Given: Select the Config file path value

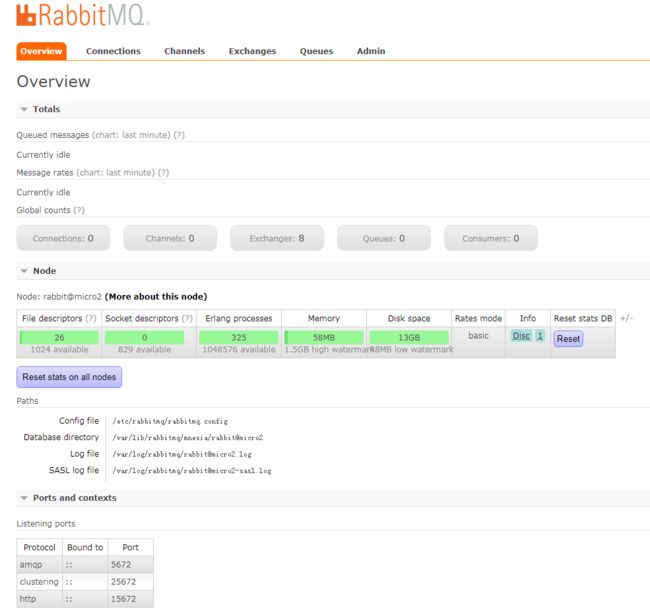Looking at the screenshot, I should 170,422.
